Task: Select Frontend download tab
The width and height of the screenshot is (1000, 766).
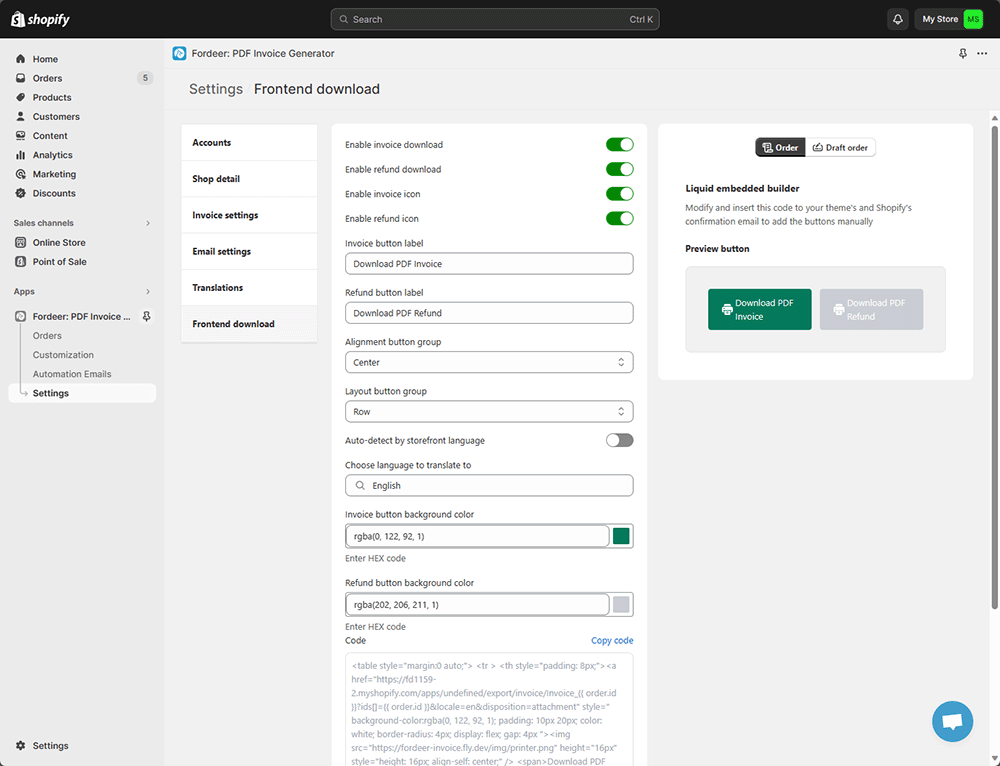Action: pos(249,324)
